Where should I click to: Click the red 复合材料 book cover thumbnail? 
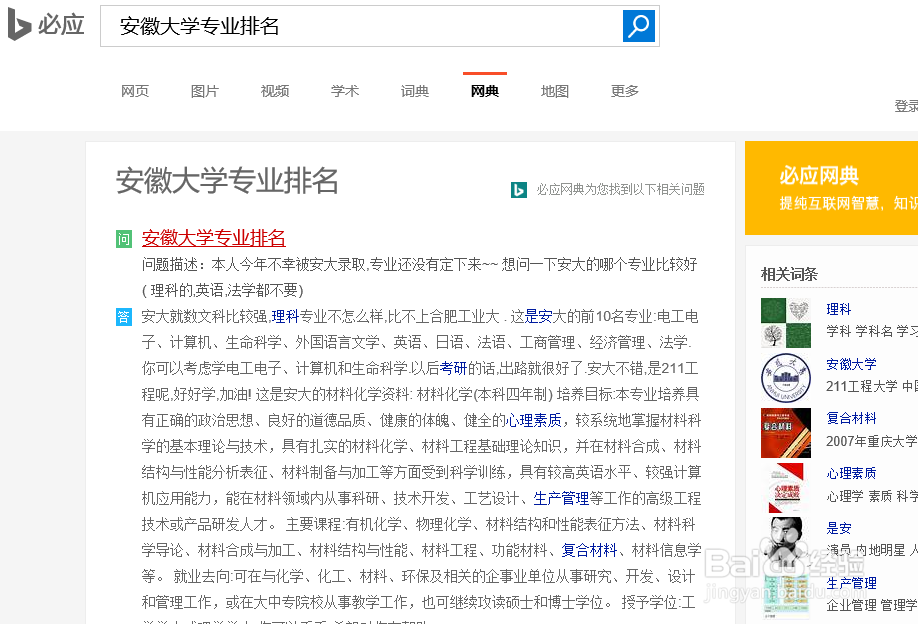786,433
